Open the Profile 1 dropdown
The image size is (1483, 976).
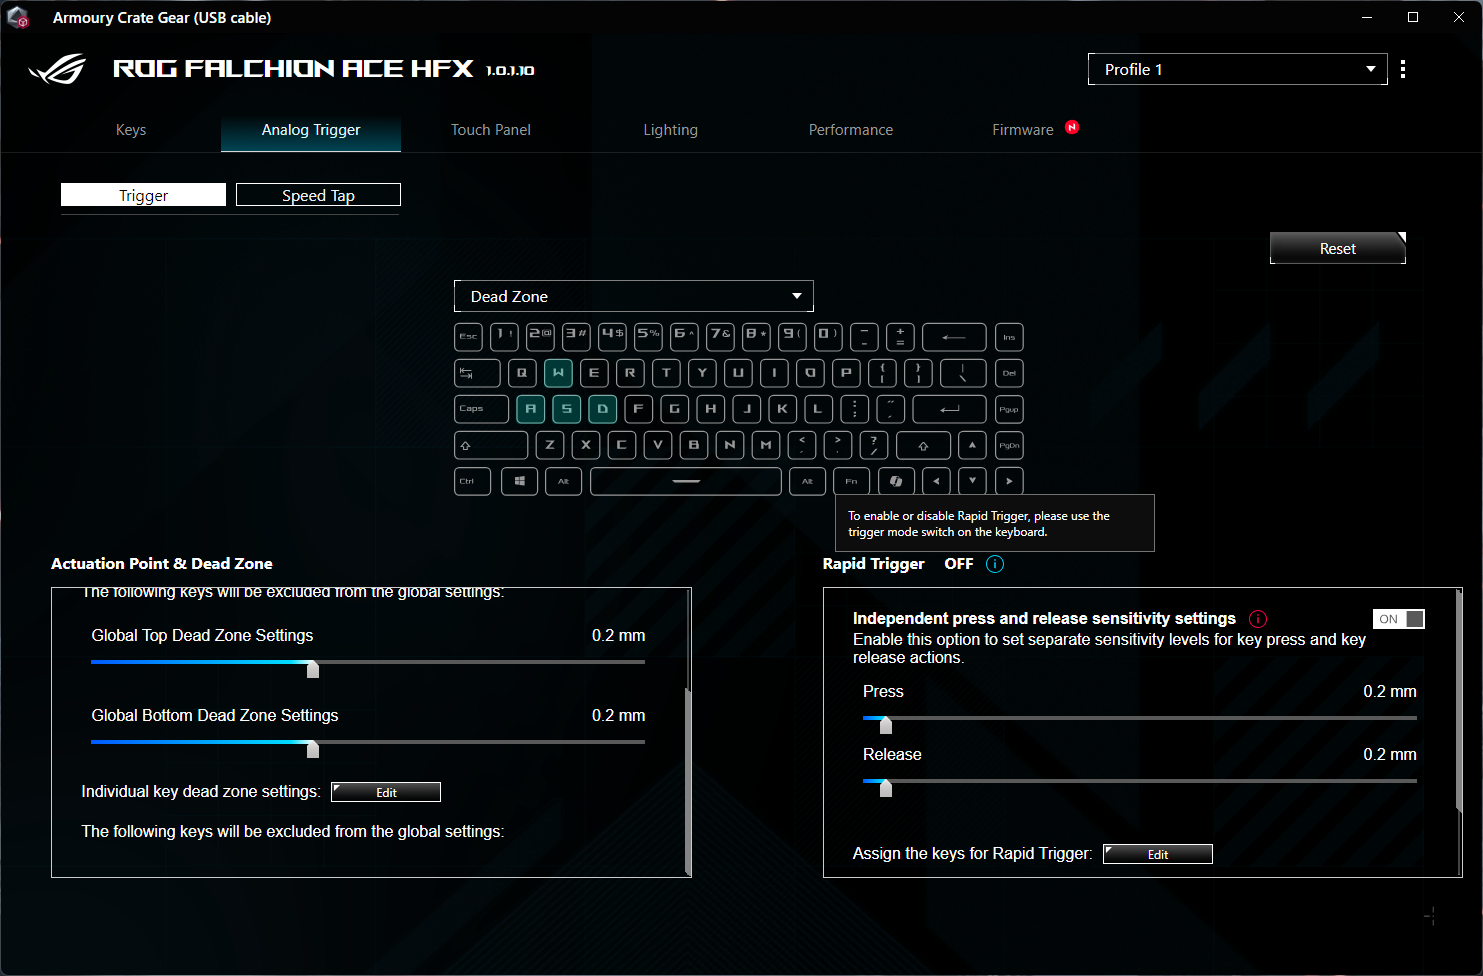tap(1237, 69)
